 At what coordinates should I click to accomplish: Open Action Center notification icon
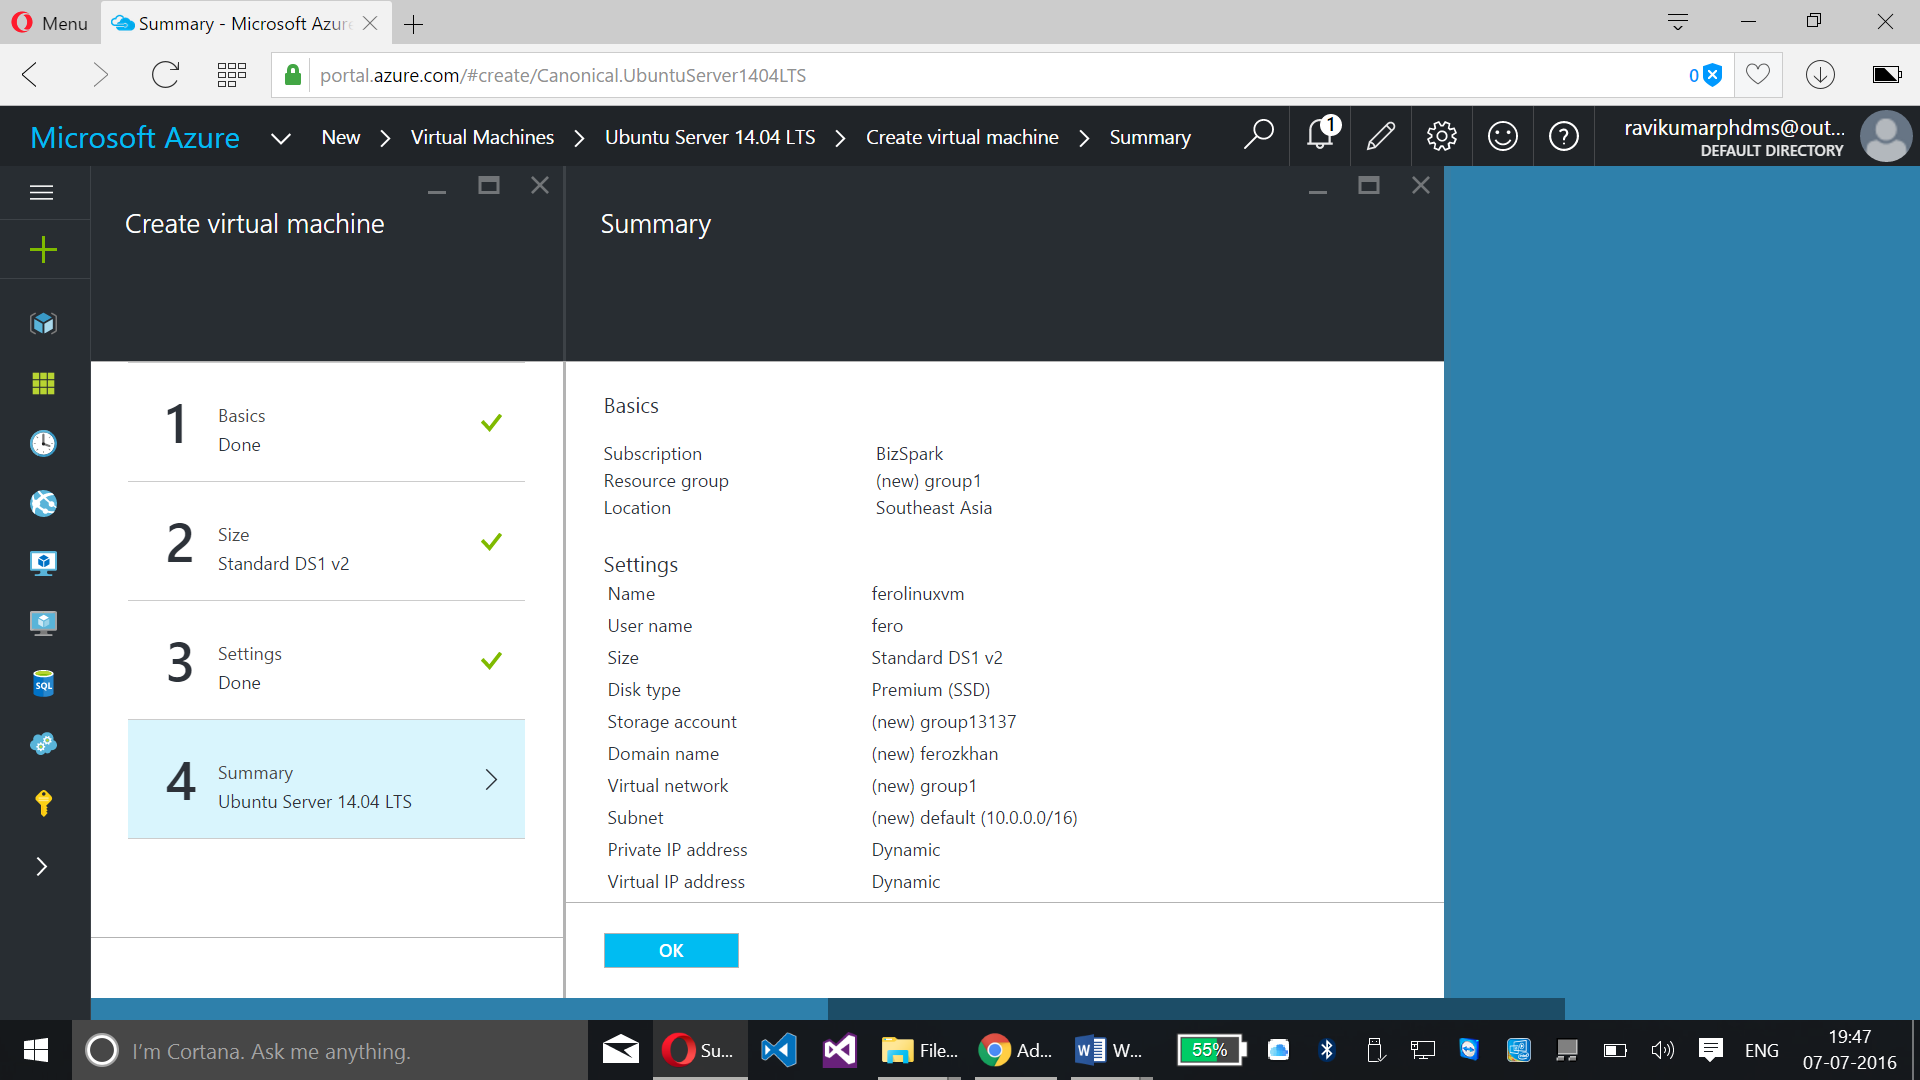pos(1711,1050)
